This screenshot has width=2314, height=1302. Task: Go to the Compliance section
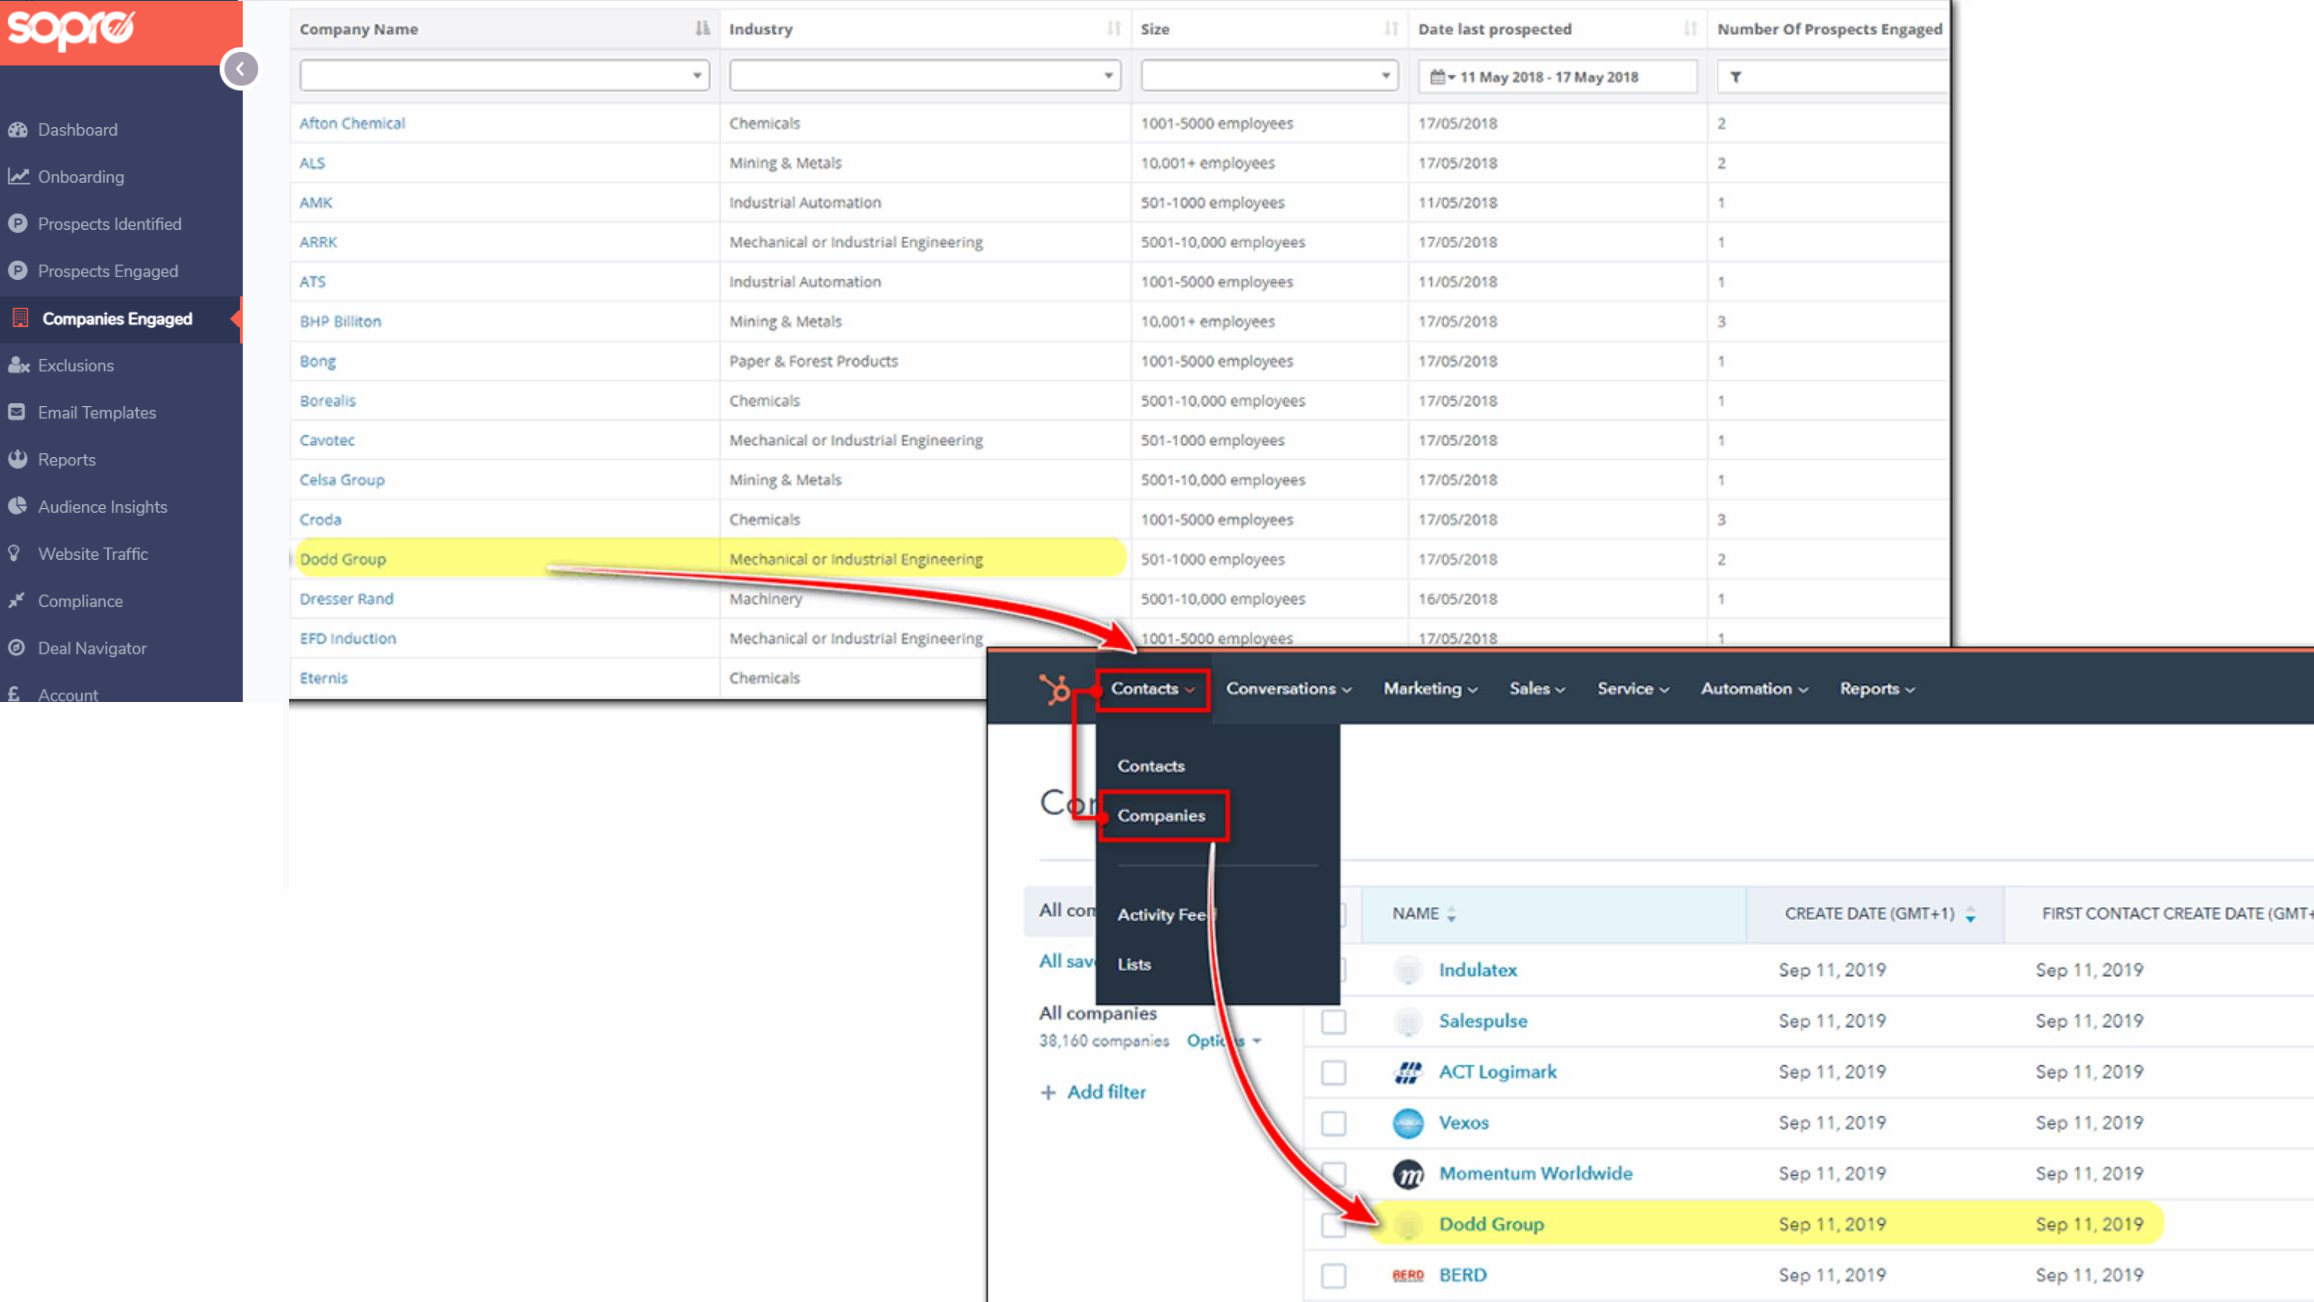(x=79, y=600)
